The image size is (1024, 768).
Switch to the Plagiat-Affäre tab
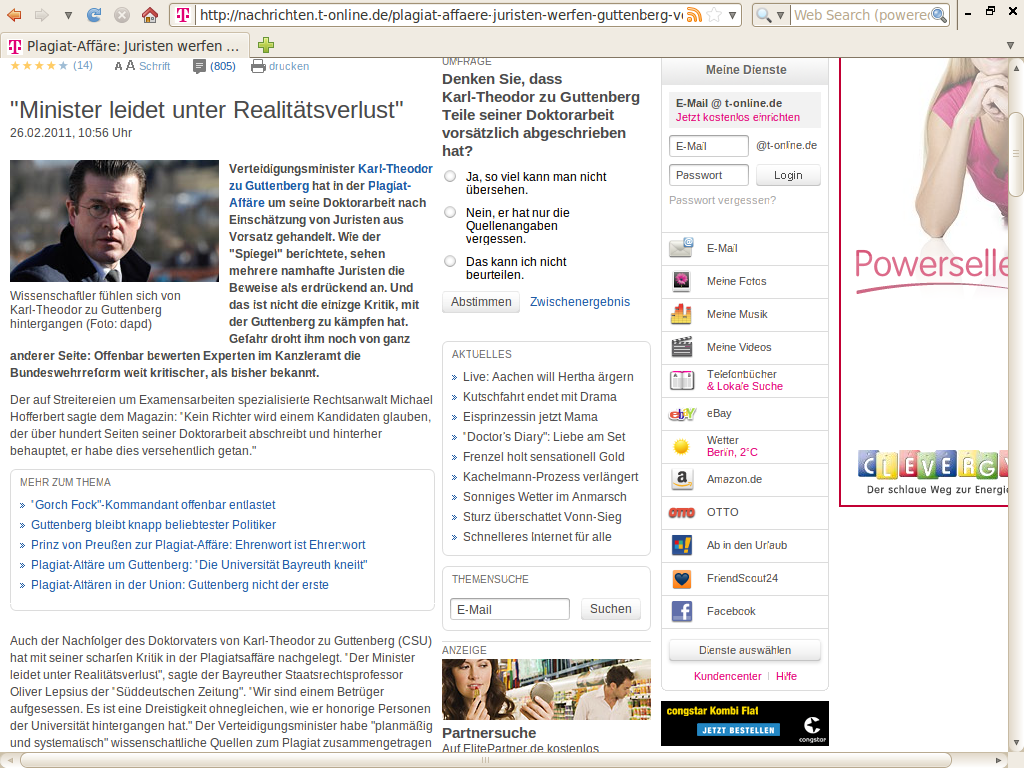(x=125, y=46)
